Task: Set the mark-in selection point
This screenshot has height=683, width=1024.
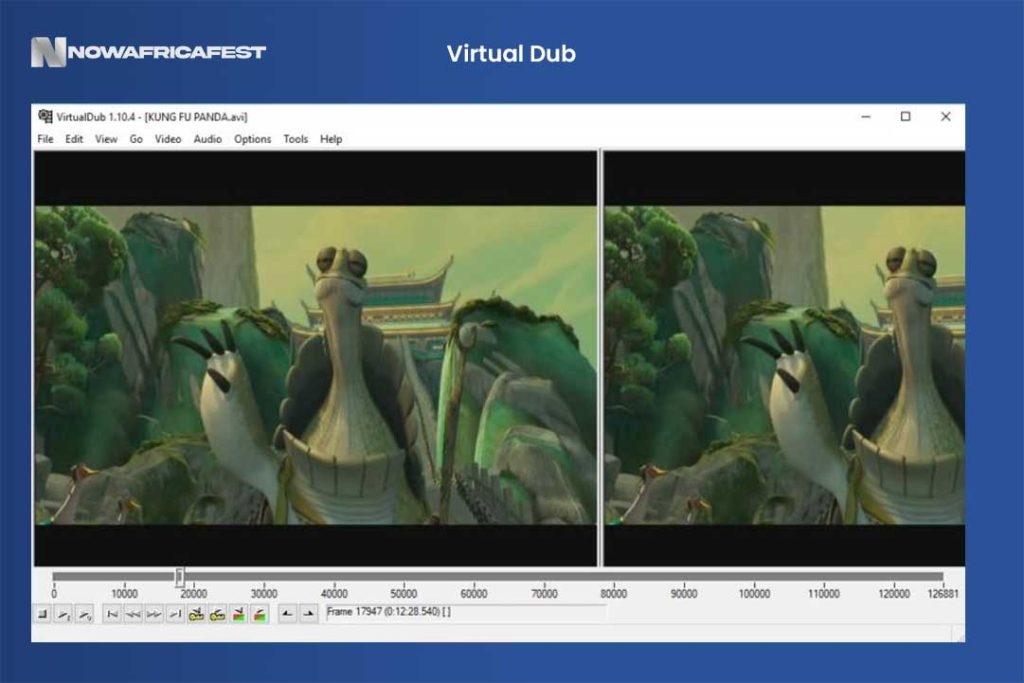Action: coord(287,614)
